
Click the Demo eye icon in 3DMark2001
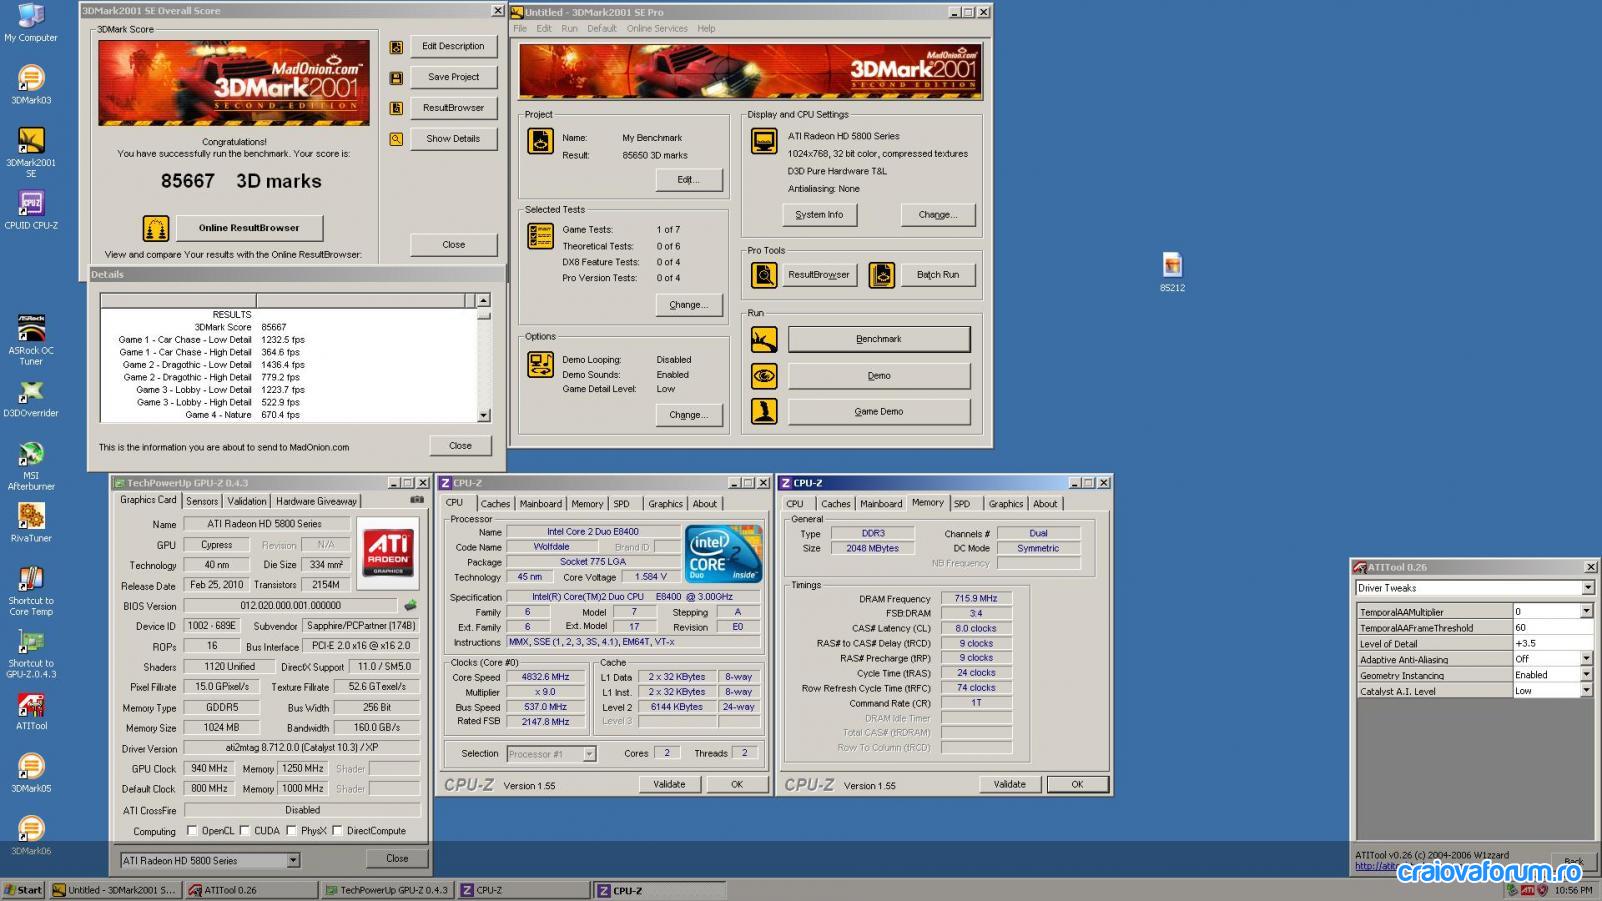click(x=764, y=376)
